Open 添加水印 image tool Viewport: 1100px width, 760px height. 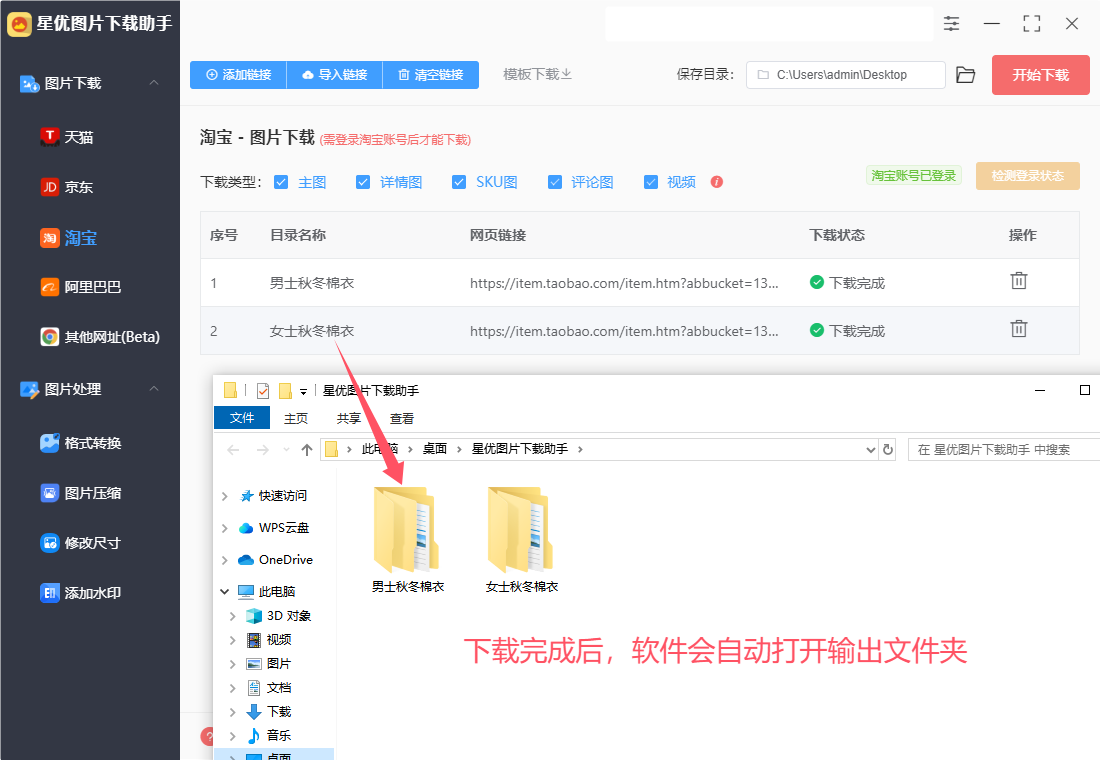[x=81, y=593]
